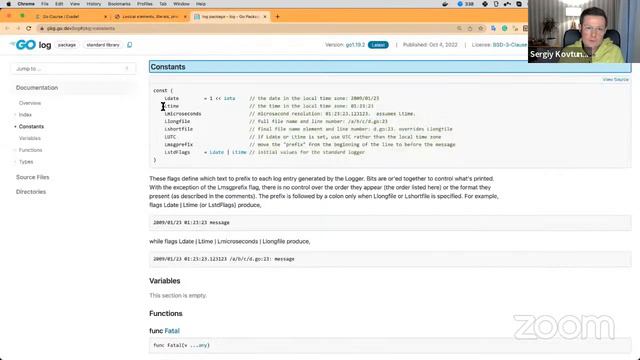Go to Variables in the sidebar

(x=29, y=138)
